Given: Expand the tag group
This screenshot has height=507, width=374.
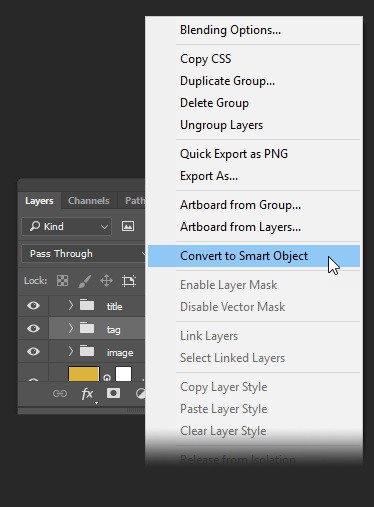Looking at the screenshot, I should [70, 328].
